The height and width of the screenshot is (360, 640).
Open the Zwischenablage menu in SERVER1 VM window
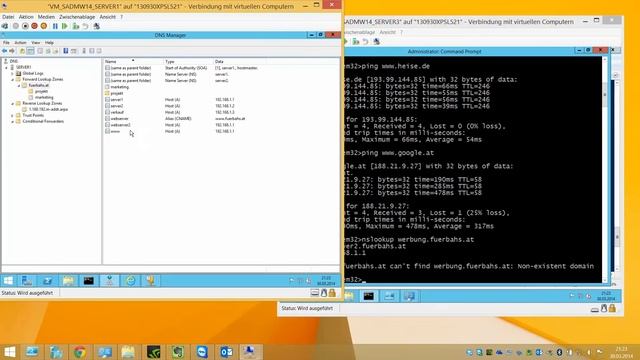(77, 17)
